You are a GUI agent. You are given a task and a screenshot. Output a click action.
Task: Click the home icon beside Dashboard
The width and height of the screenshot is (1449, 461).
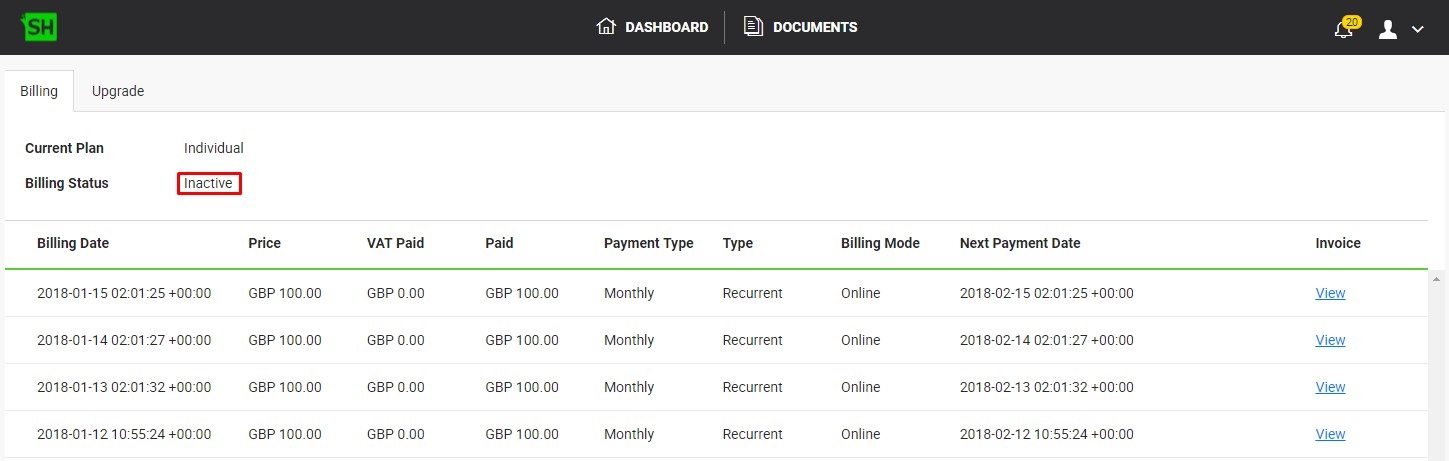606,27
